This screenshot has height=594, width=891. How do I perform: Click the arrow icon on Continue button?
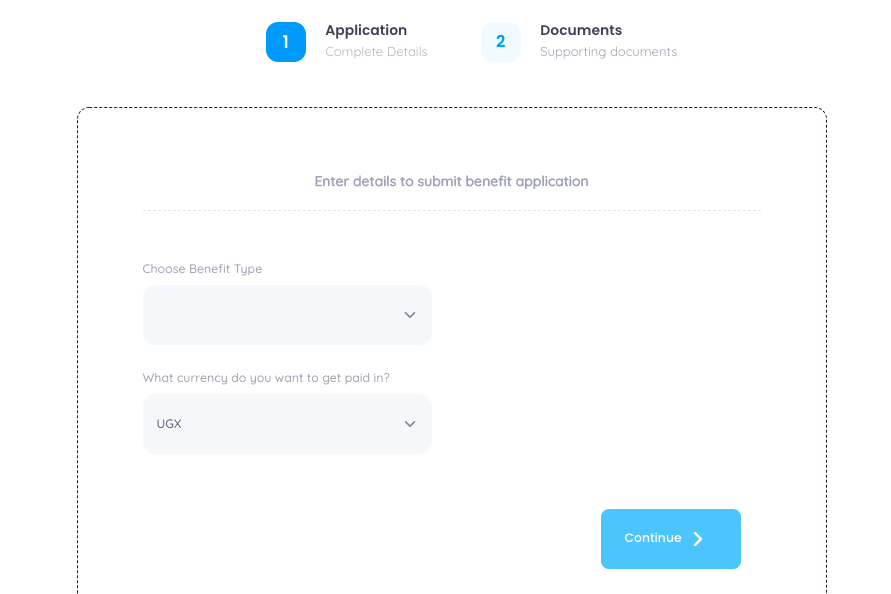[x=698, y=539]
